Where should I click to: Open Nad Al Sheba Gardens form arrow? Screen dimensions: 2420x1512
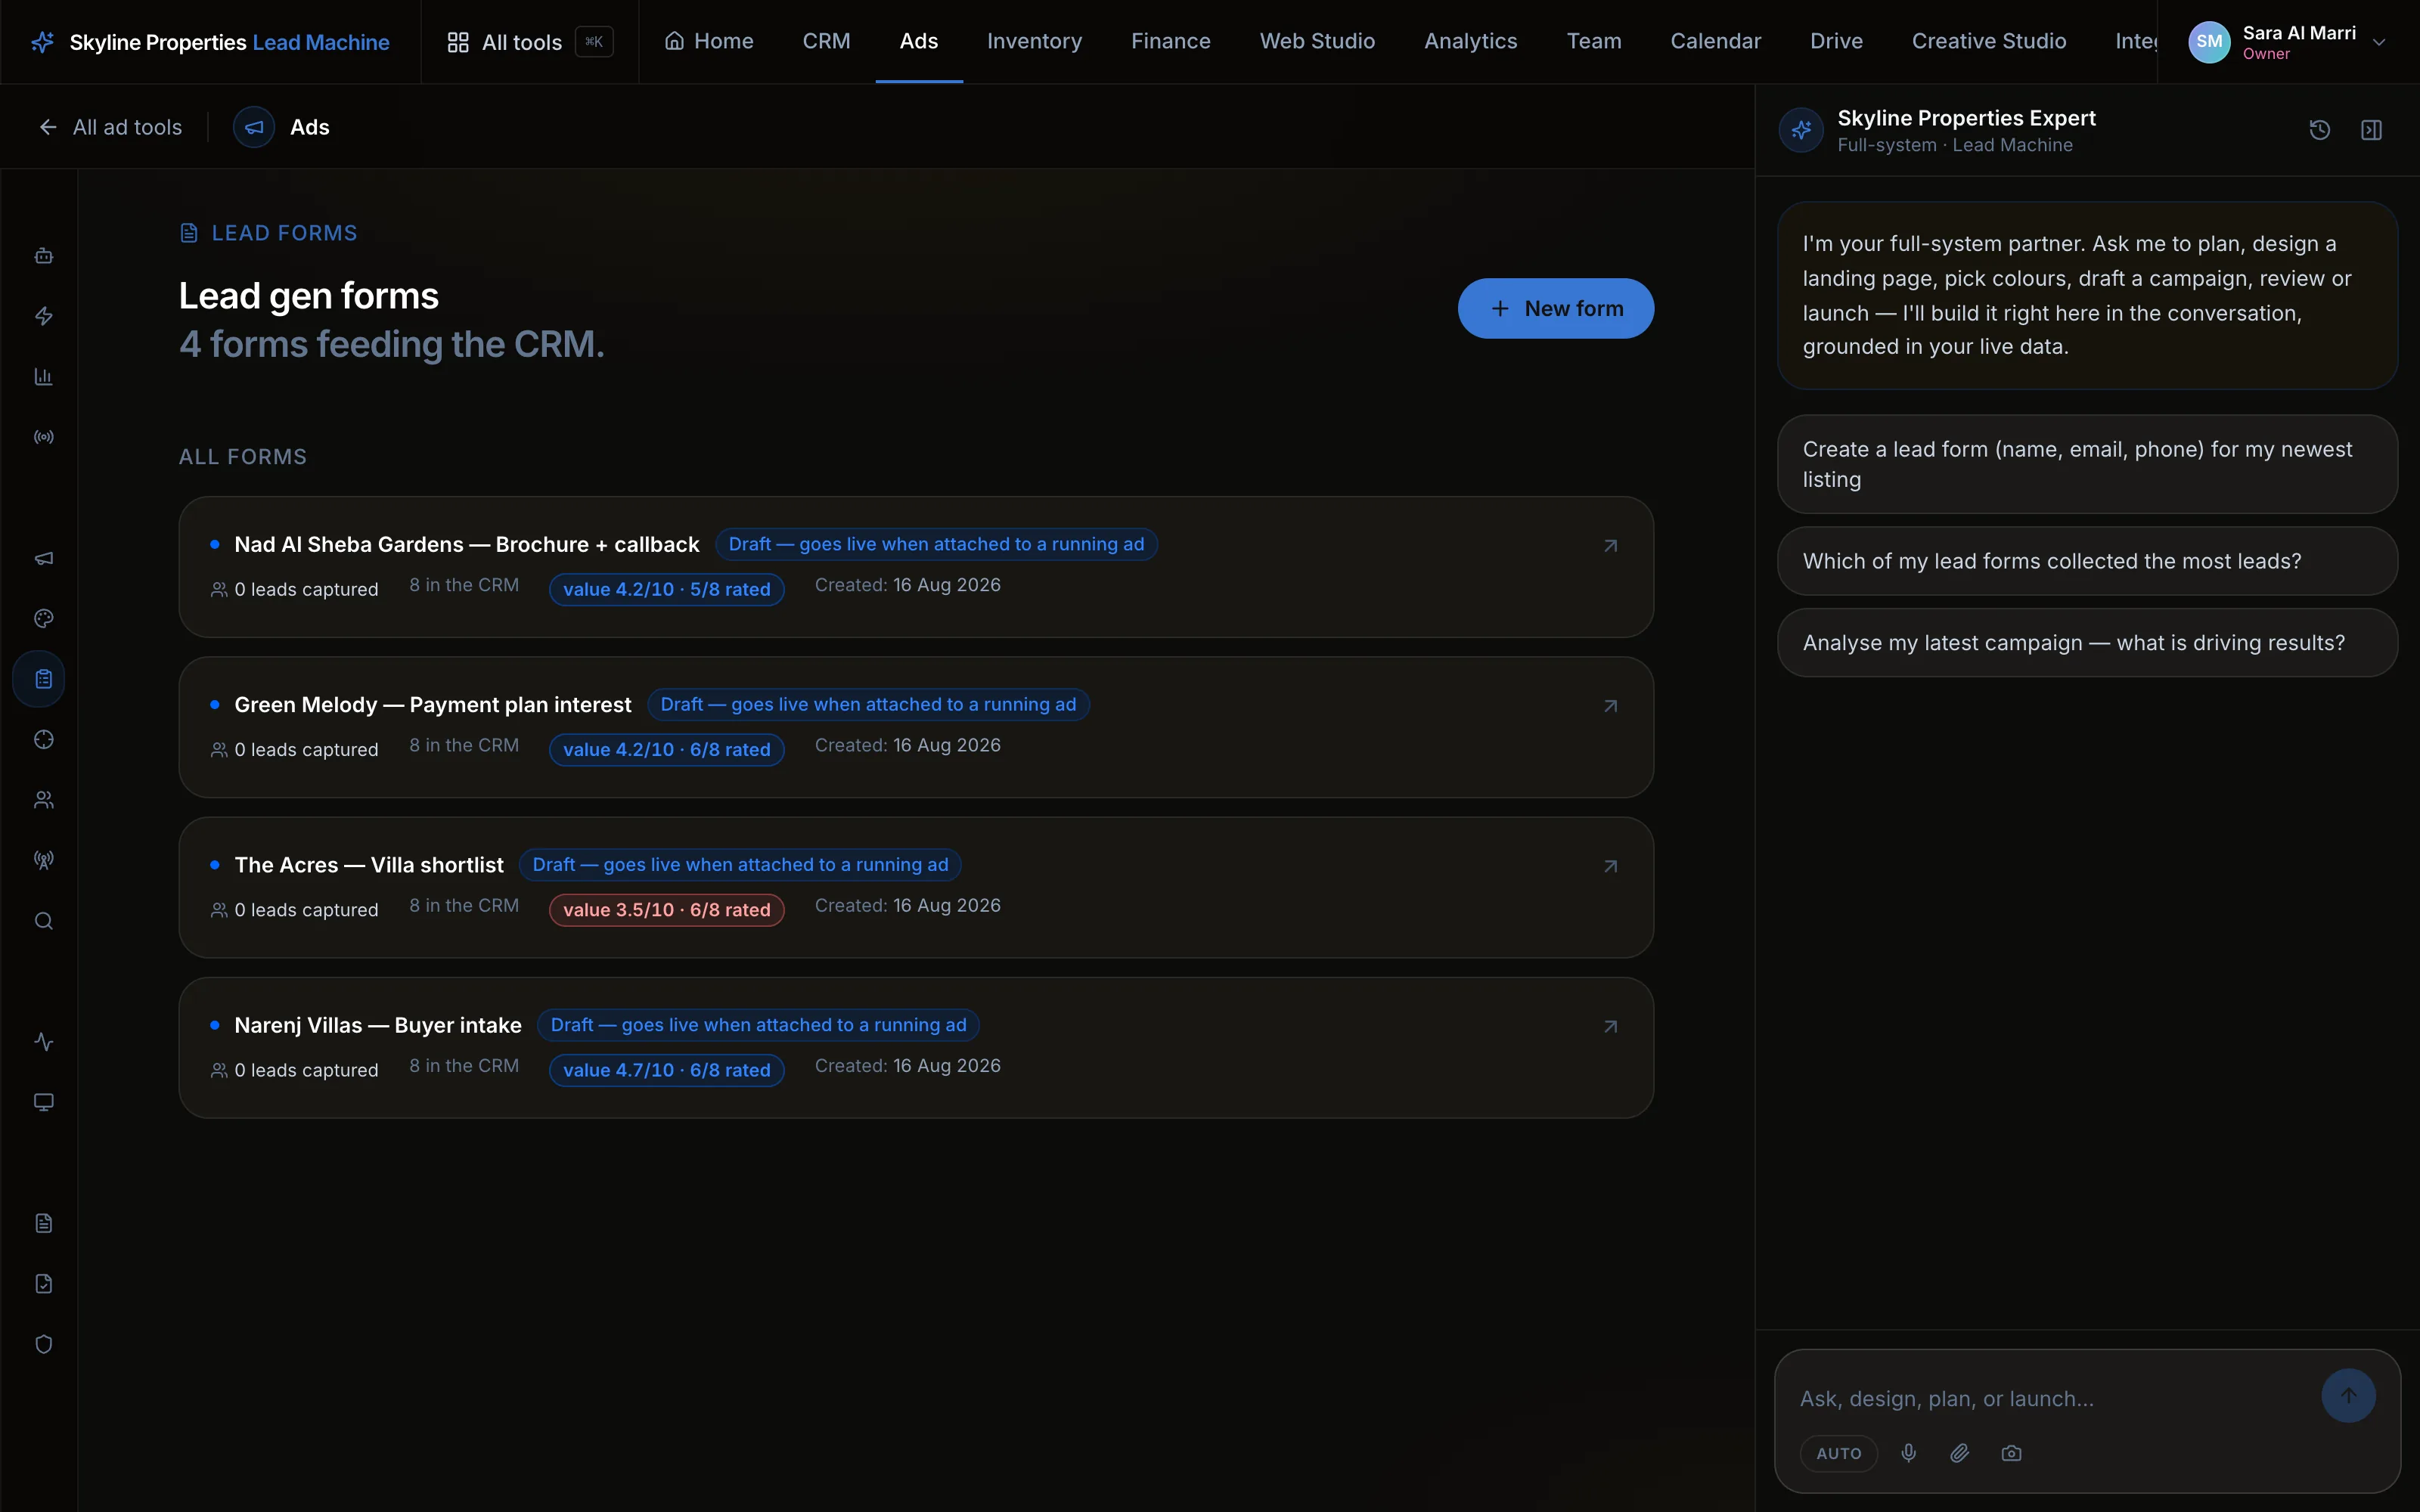tap(1610, 545)
